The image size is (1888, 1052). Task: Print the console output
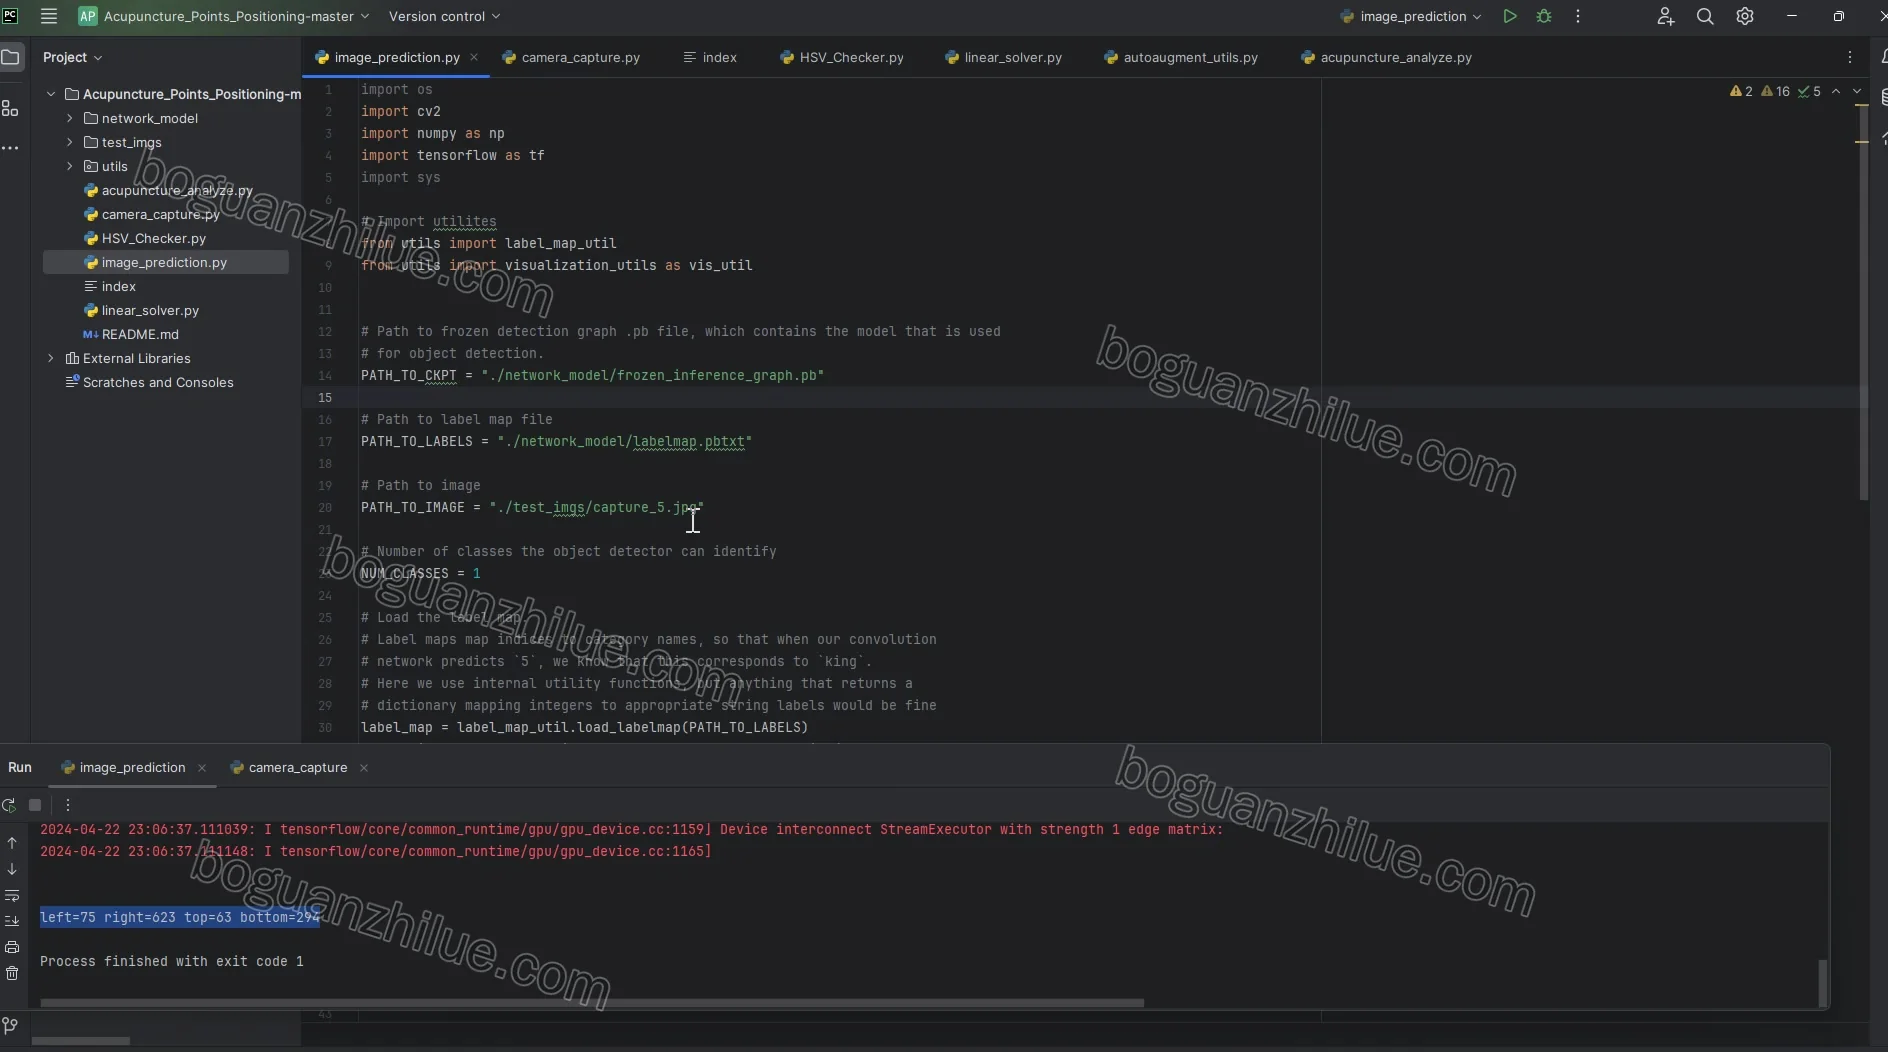[12, 947]
